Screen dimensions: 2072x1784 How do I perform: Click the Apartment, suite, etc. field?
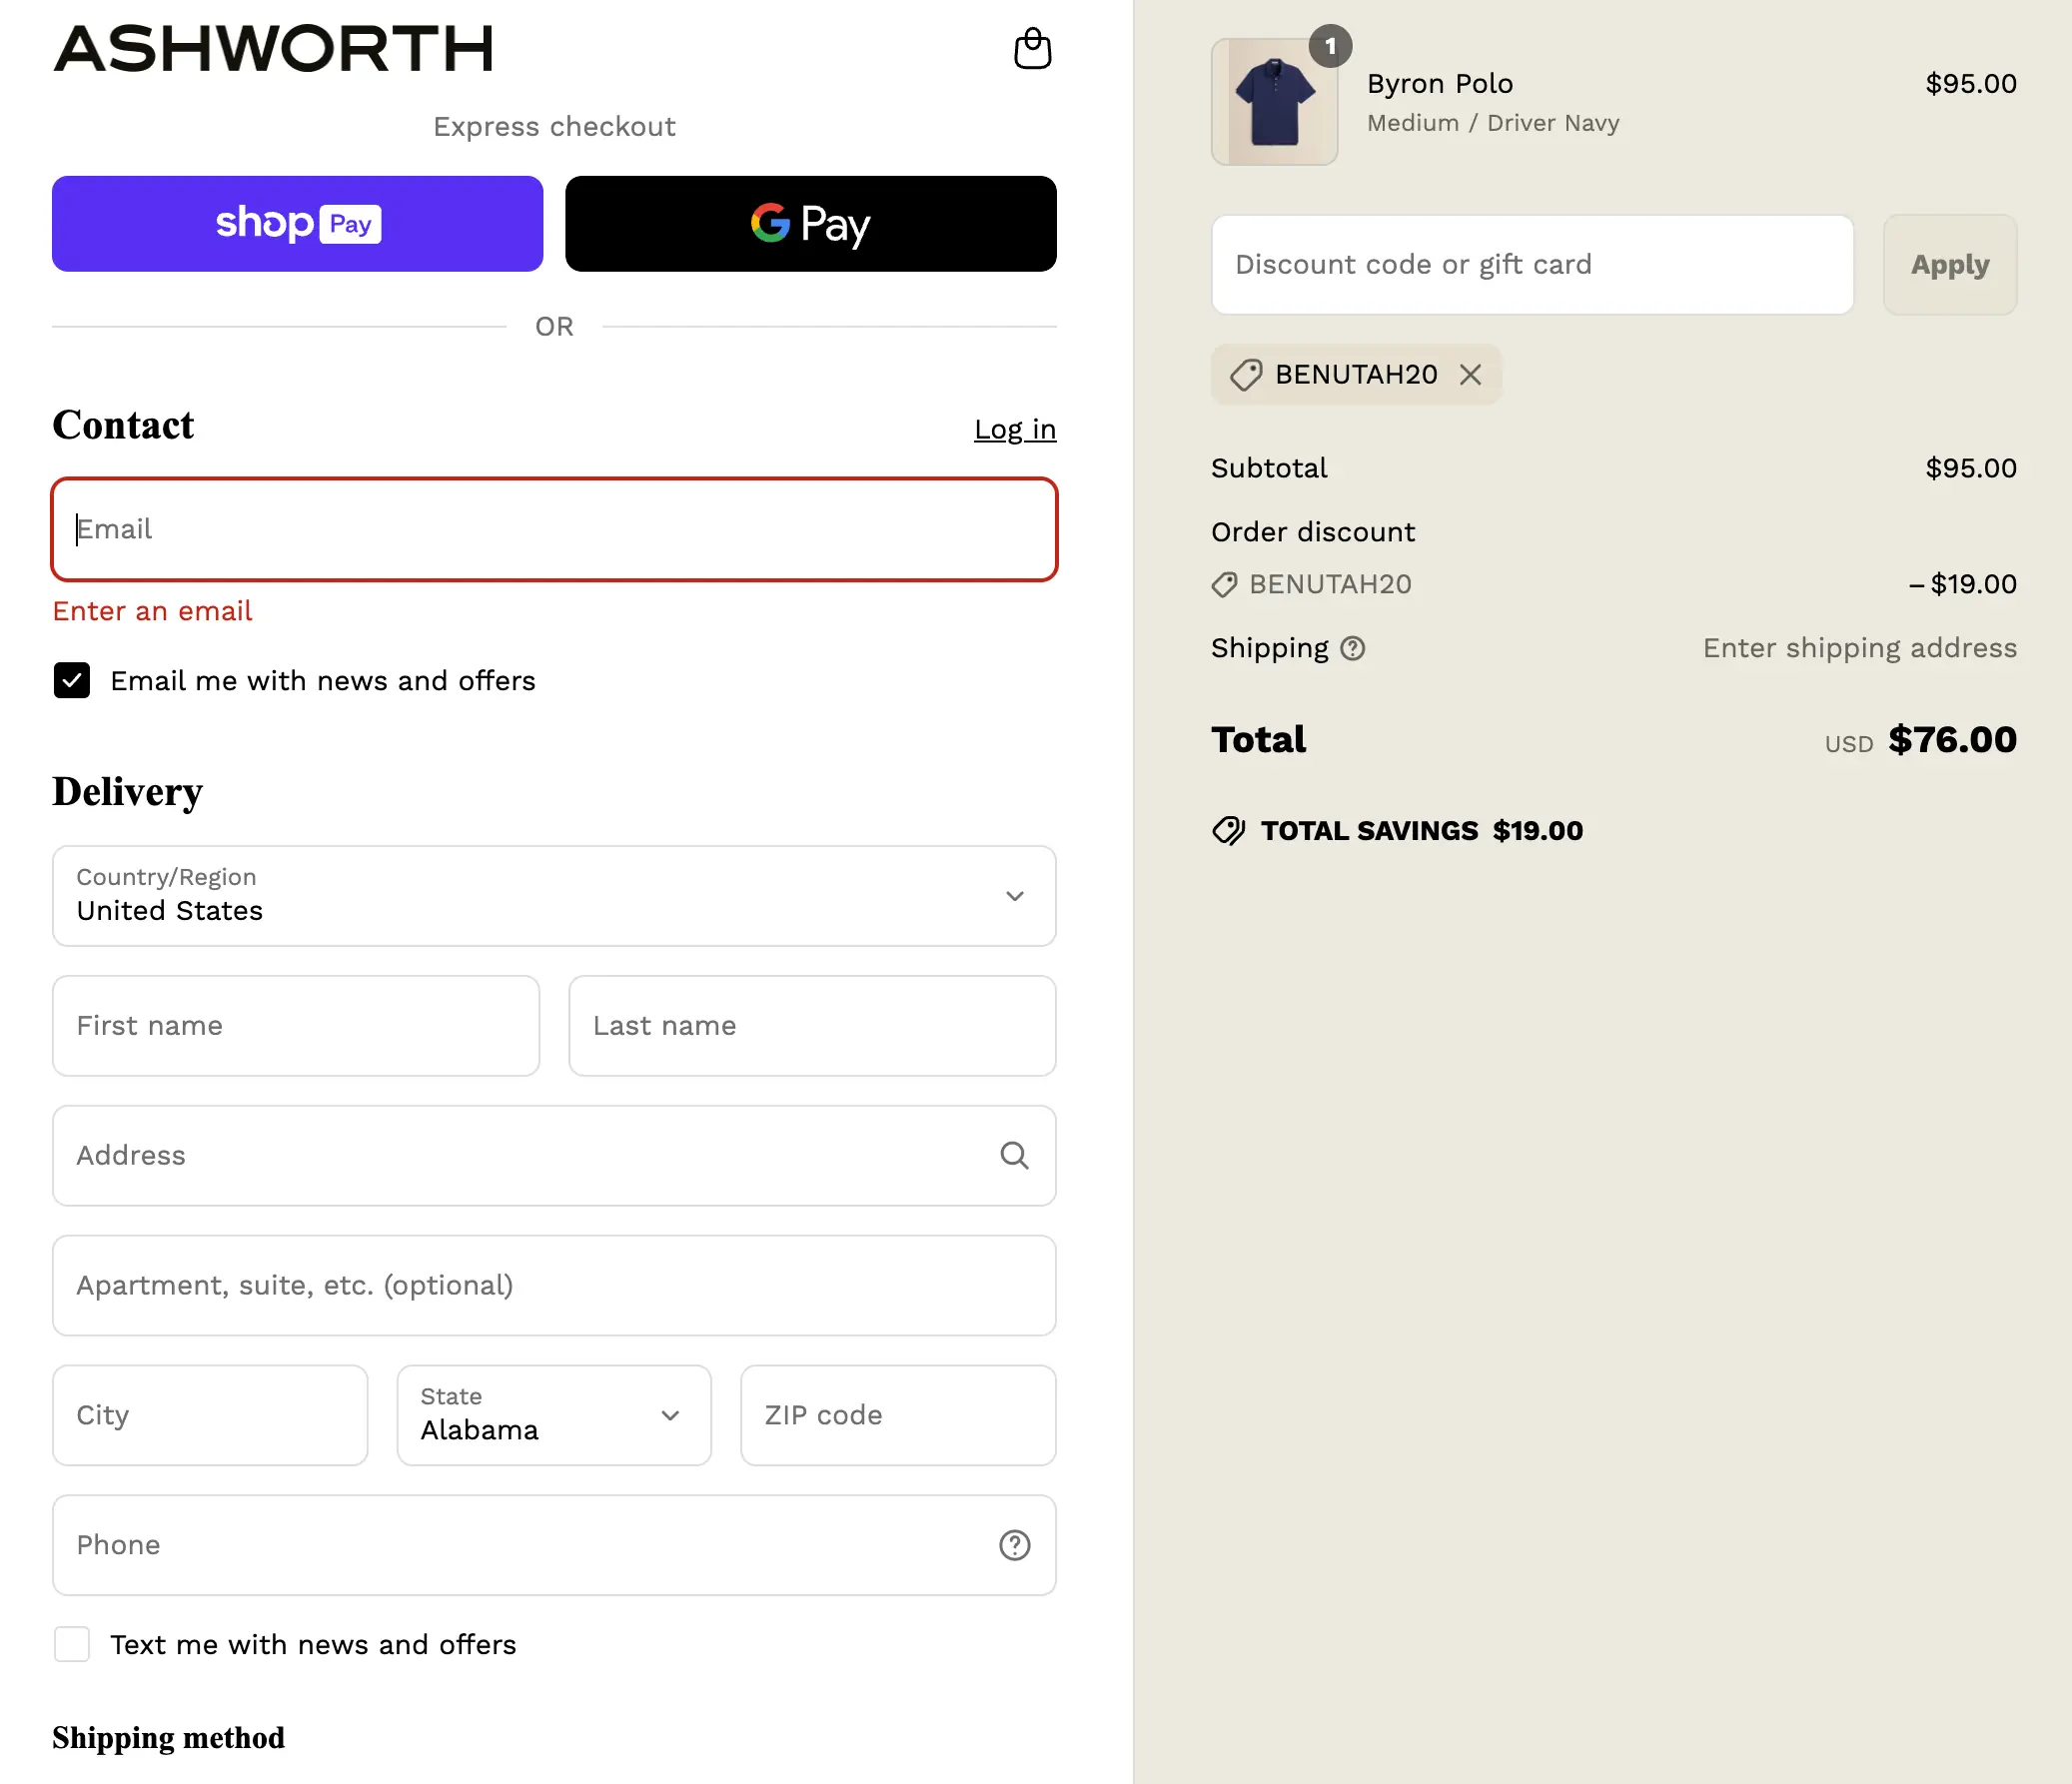554,1285
